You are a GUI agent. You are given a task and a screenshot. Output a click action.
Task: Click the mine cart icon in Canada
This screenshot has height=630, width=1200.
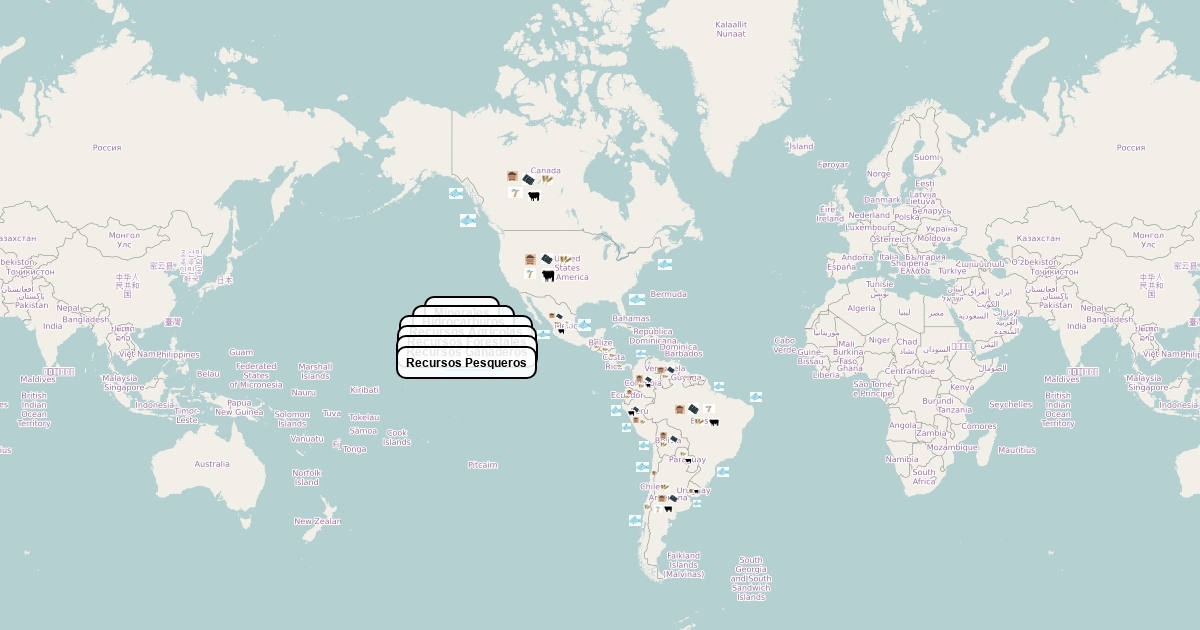click(512, 177)
